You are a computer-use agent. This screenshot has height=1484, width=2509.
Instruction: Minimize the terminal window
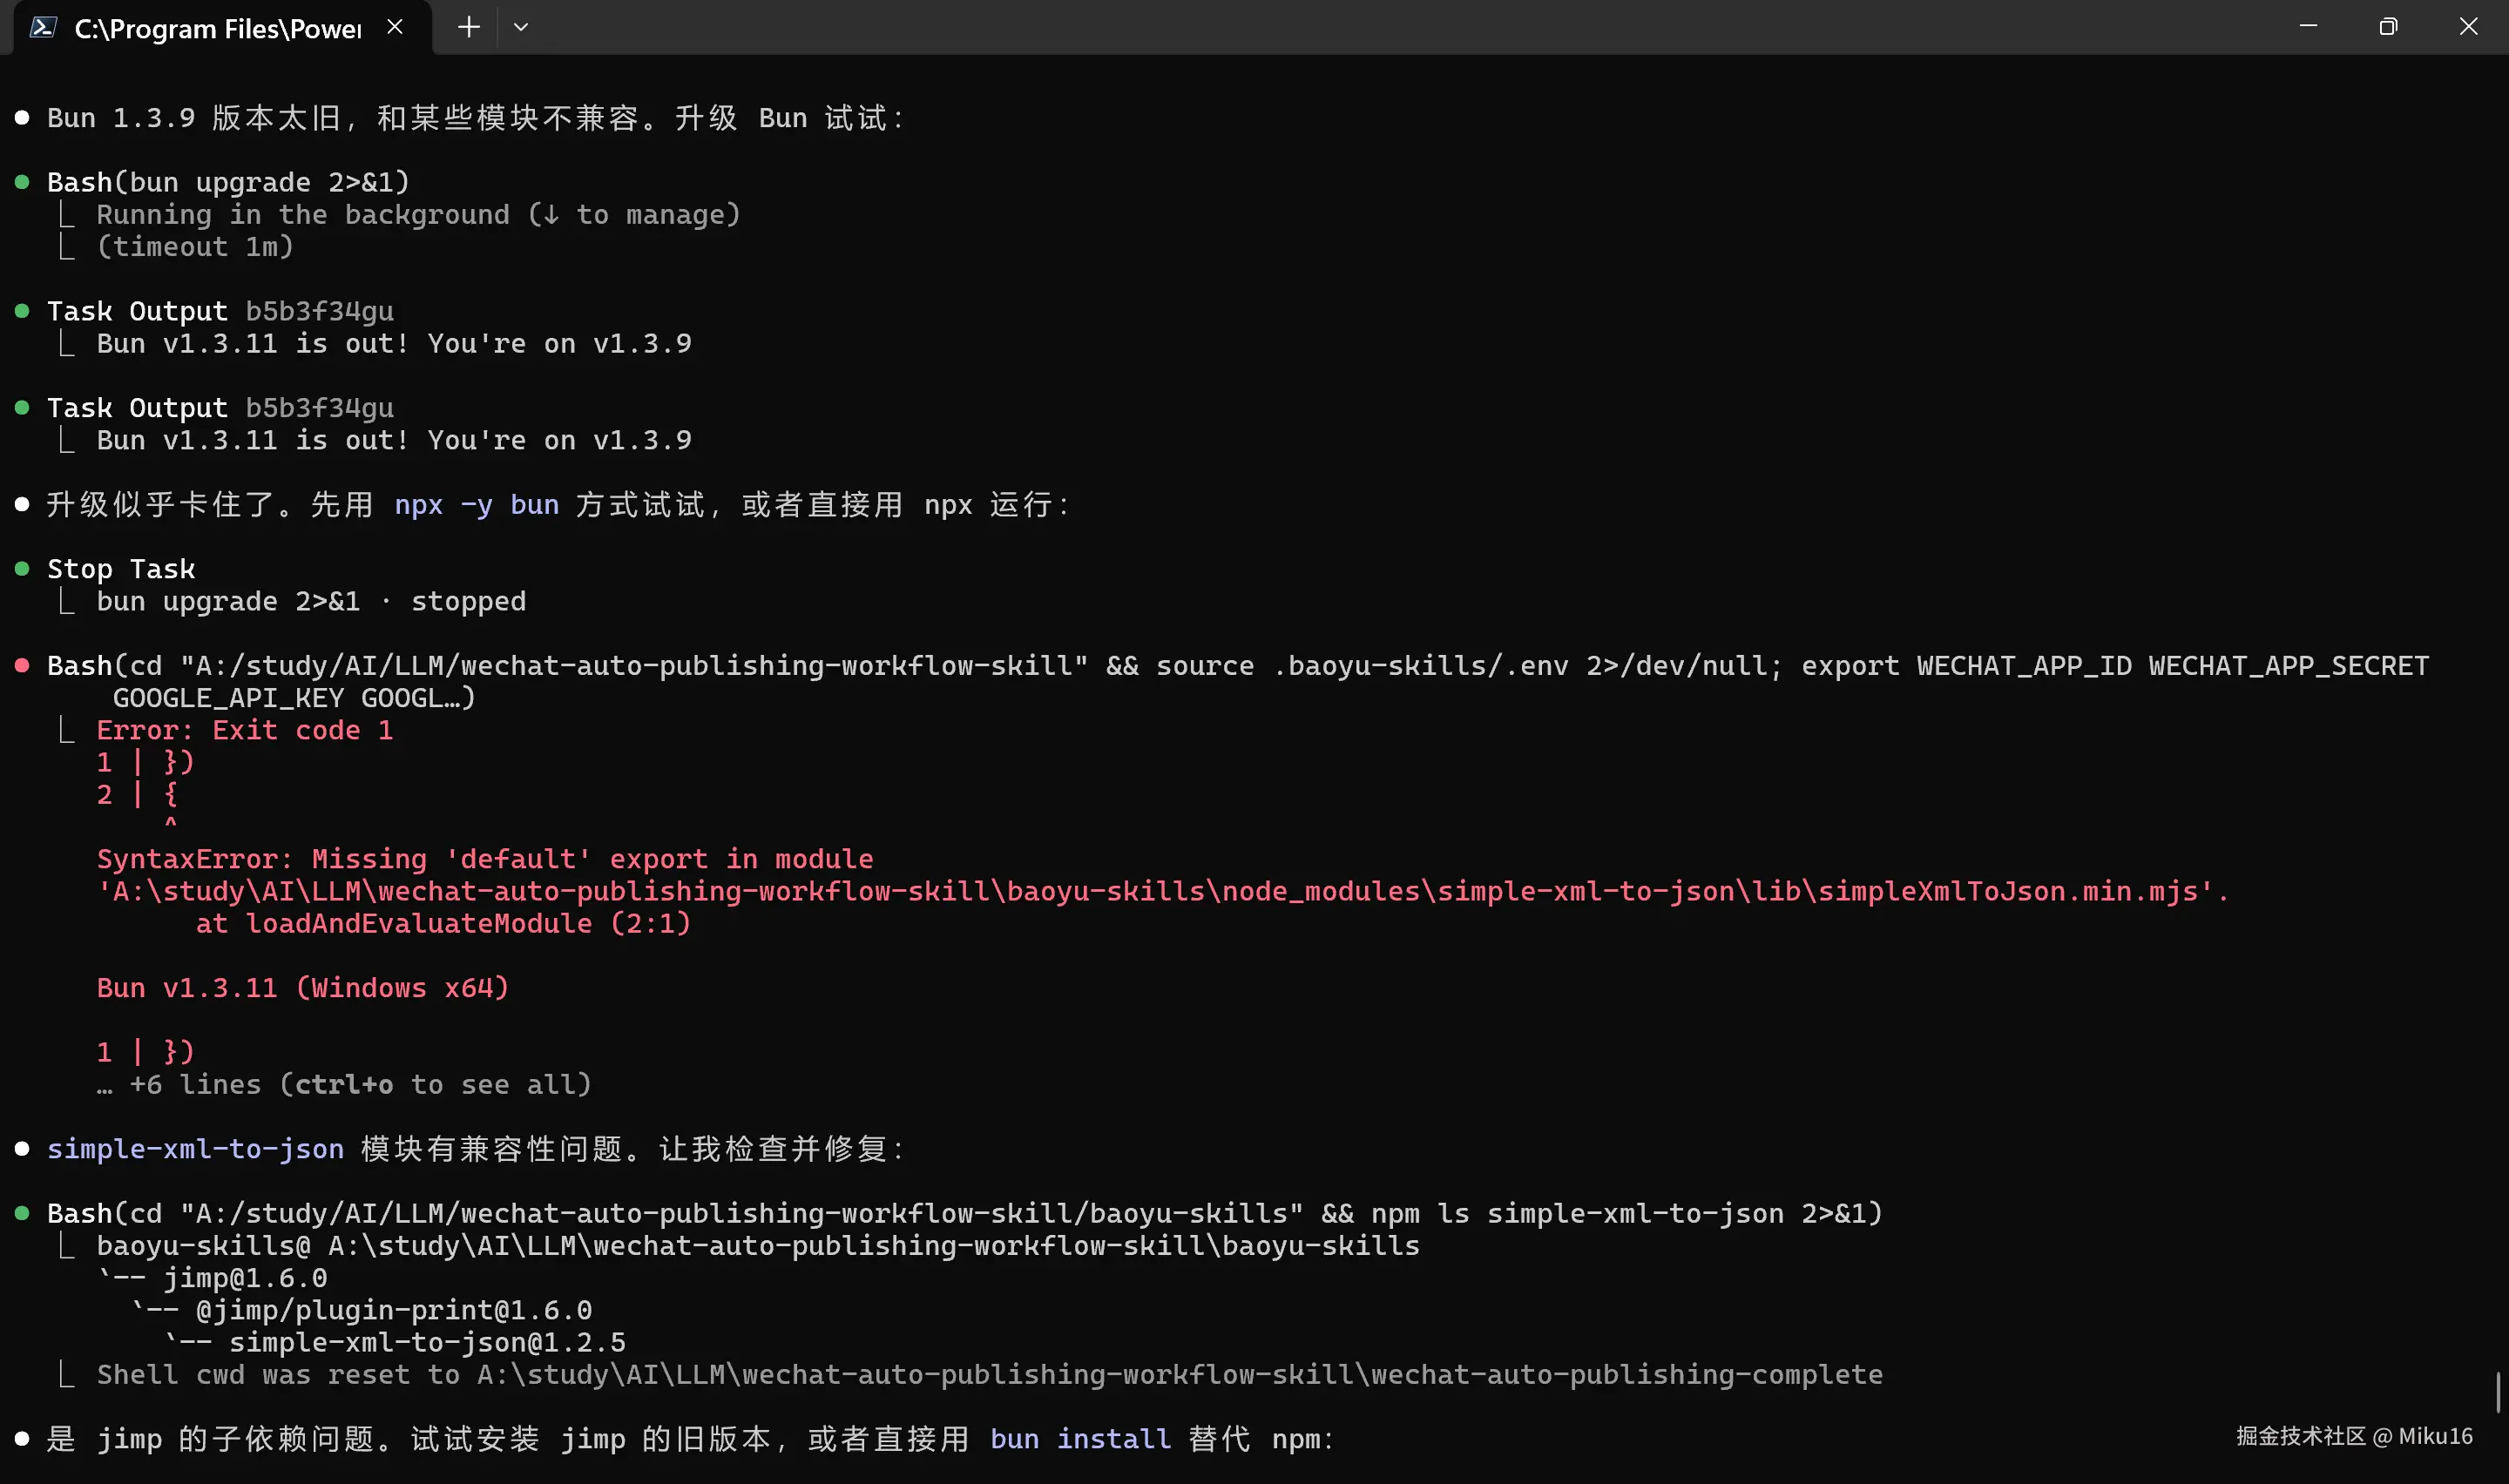pyautogui.click(x=2308, y=27)
